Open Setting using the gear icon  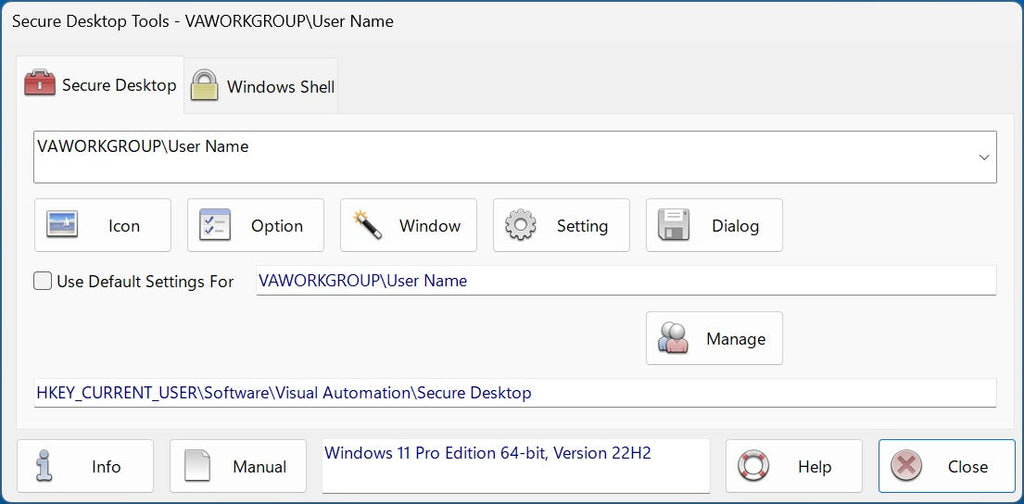pyautogui.click(x=521, y=226)
